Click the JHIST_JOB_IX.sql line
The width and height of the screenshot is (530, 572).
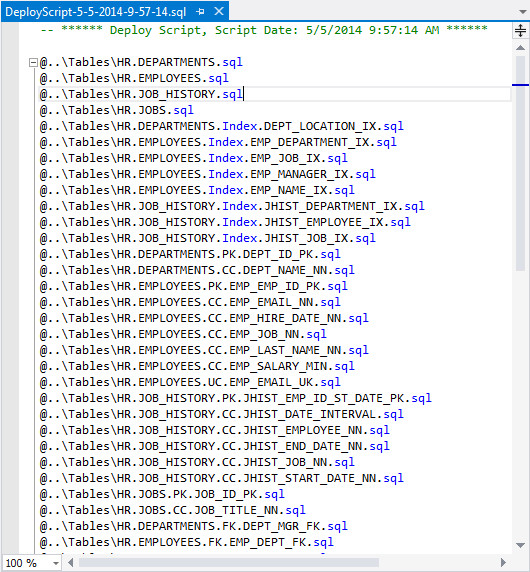[x=208, y=239]
